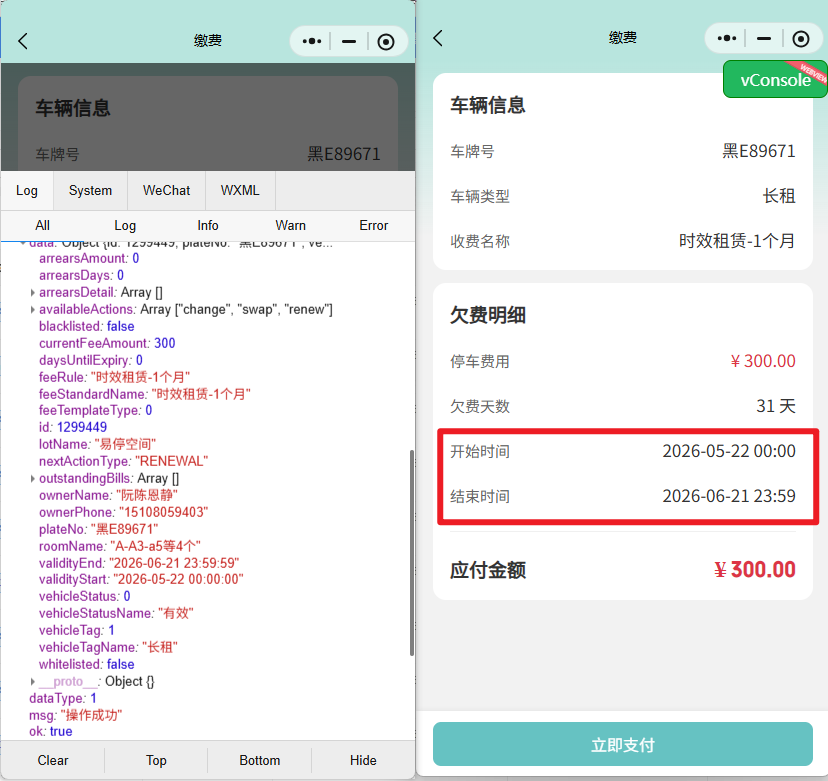Minimize the mini program in left window
Image resolution: width=828 pixels, height=781 pixels.
(x=349, y=41)
